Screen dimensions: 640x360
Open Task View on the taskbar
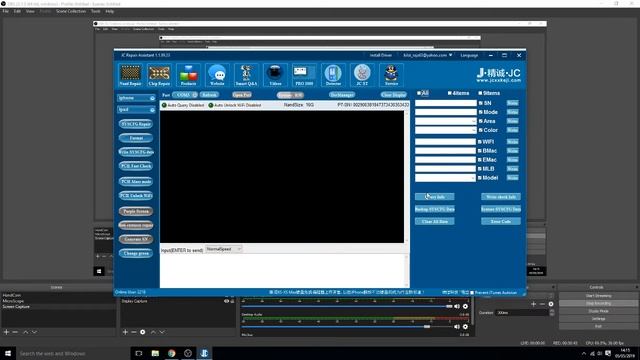(x=139, y=353)
